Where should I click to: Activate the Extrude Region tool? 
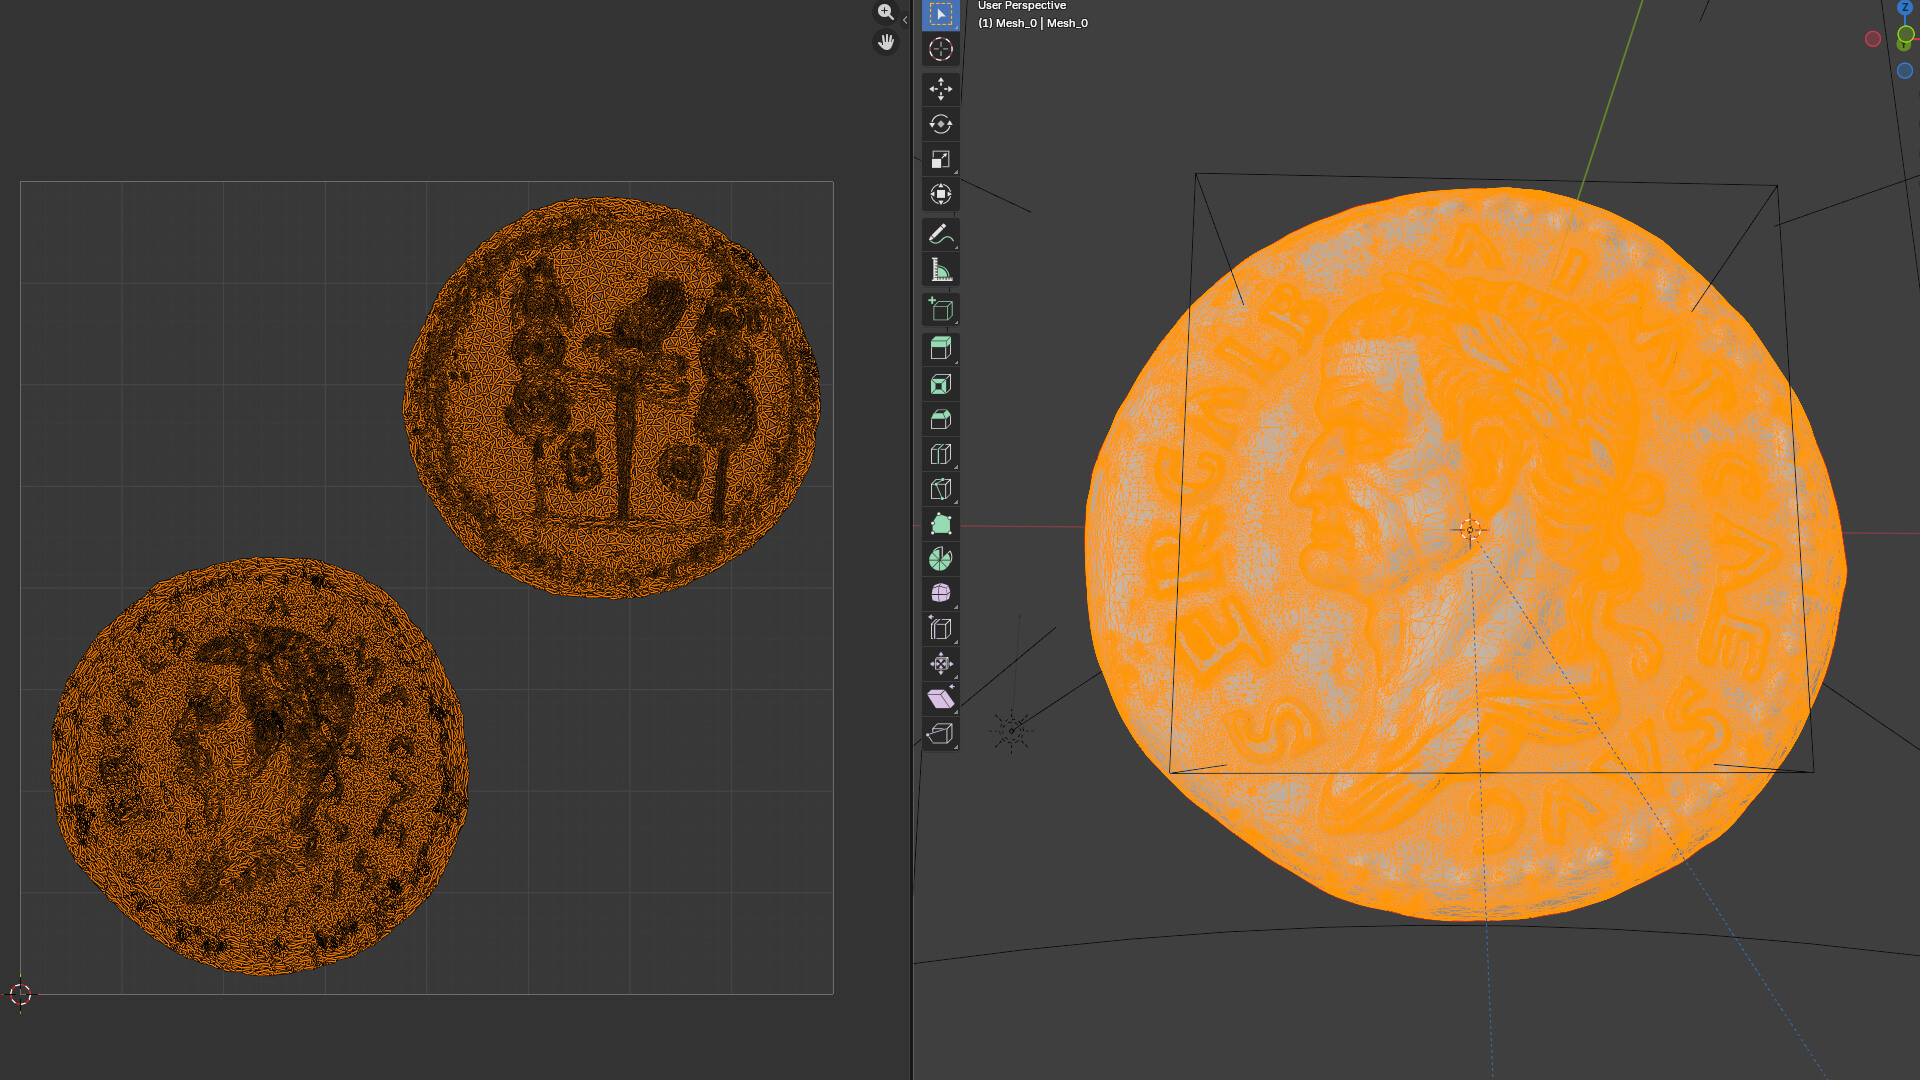click(x=940, y=349)
